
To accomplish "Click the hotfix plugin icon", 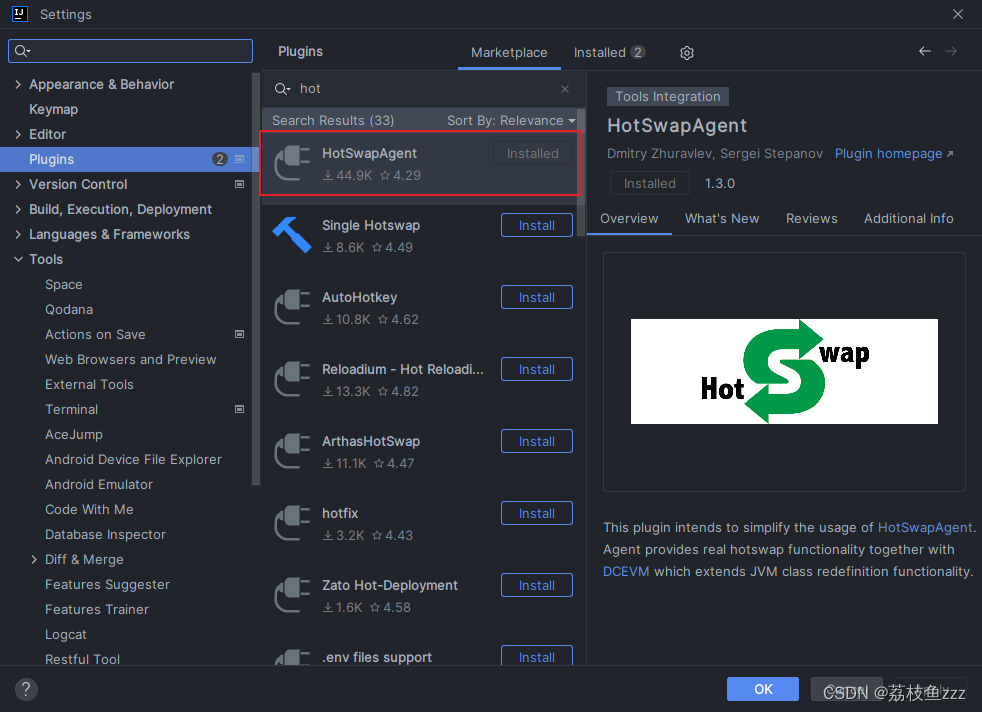I will pos(292,524).
